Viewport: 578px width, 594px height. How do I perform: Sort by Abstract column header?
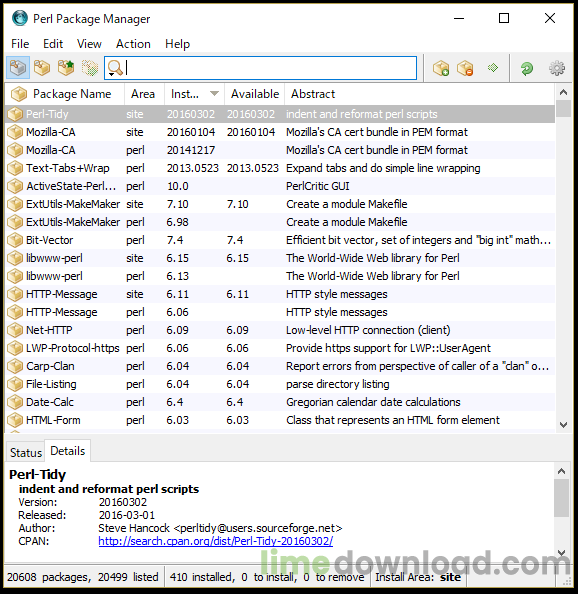click(420, 94)
